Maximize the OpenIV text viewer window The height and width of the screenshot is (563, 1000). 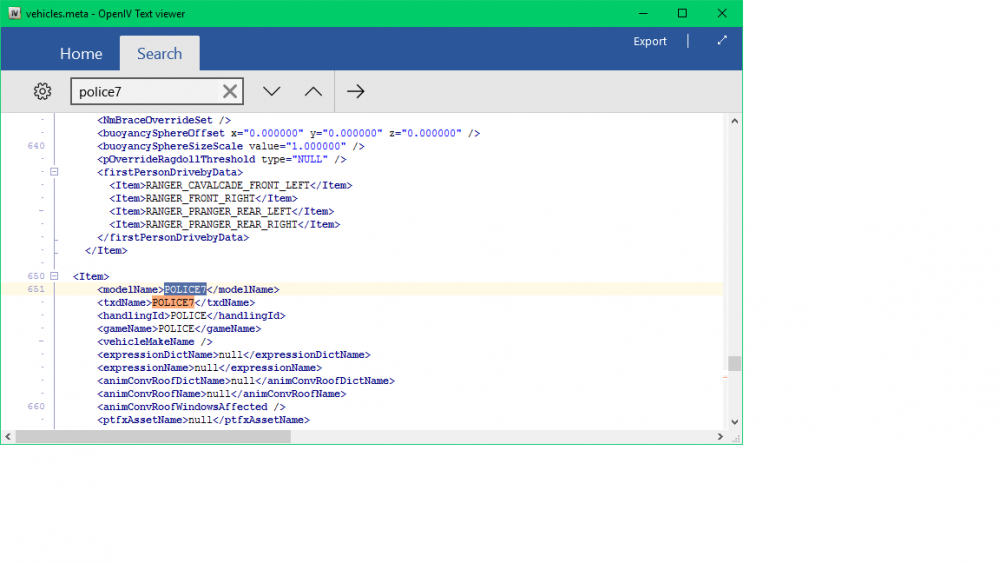(x=682, y=14)
